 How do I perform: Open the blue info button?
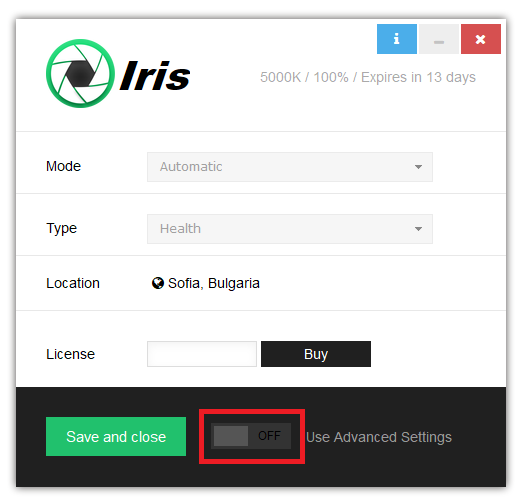pyautogui.click(x=397, y=39)
